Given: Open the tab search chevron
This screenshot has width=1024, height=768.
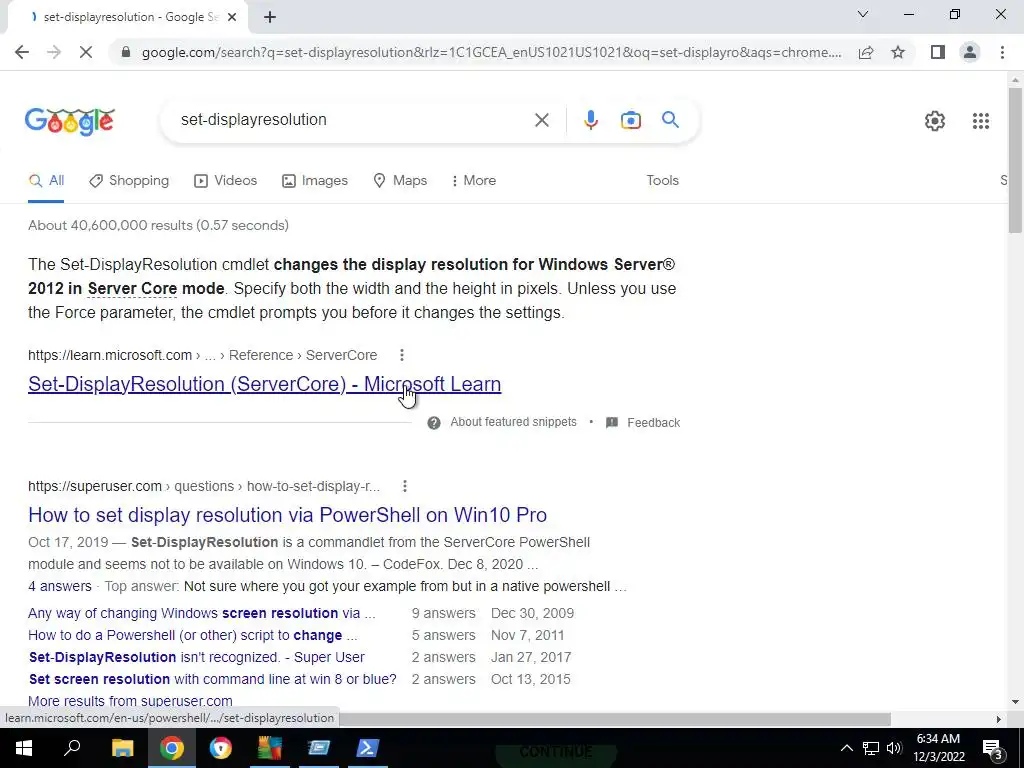Looking at the screenshot, I should (863, 14).
